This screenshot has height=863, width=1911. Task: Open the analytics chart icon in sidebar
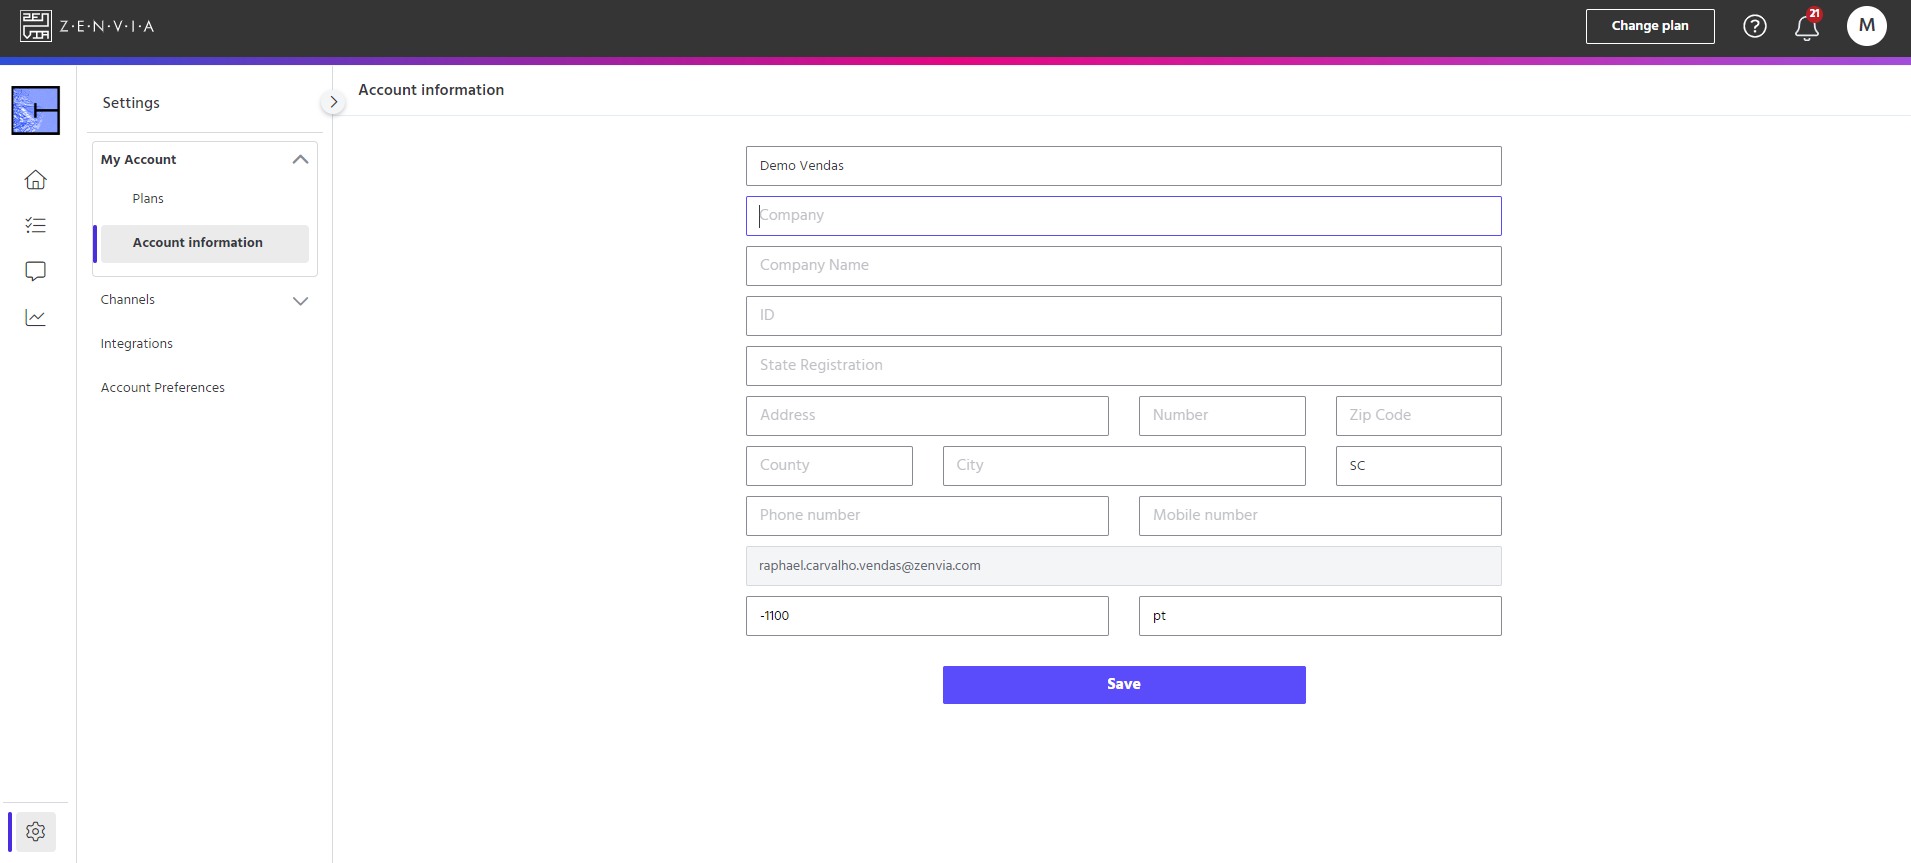point(36,318)
